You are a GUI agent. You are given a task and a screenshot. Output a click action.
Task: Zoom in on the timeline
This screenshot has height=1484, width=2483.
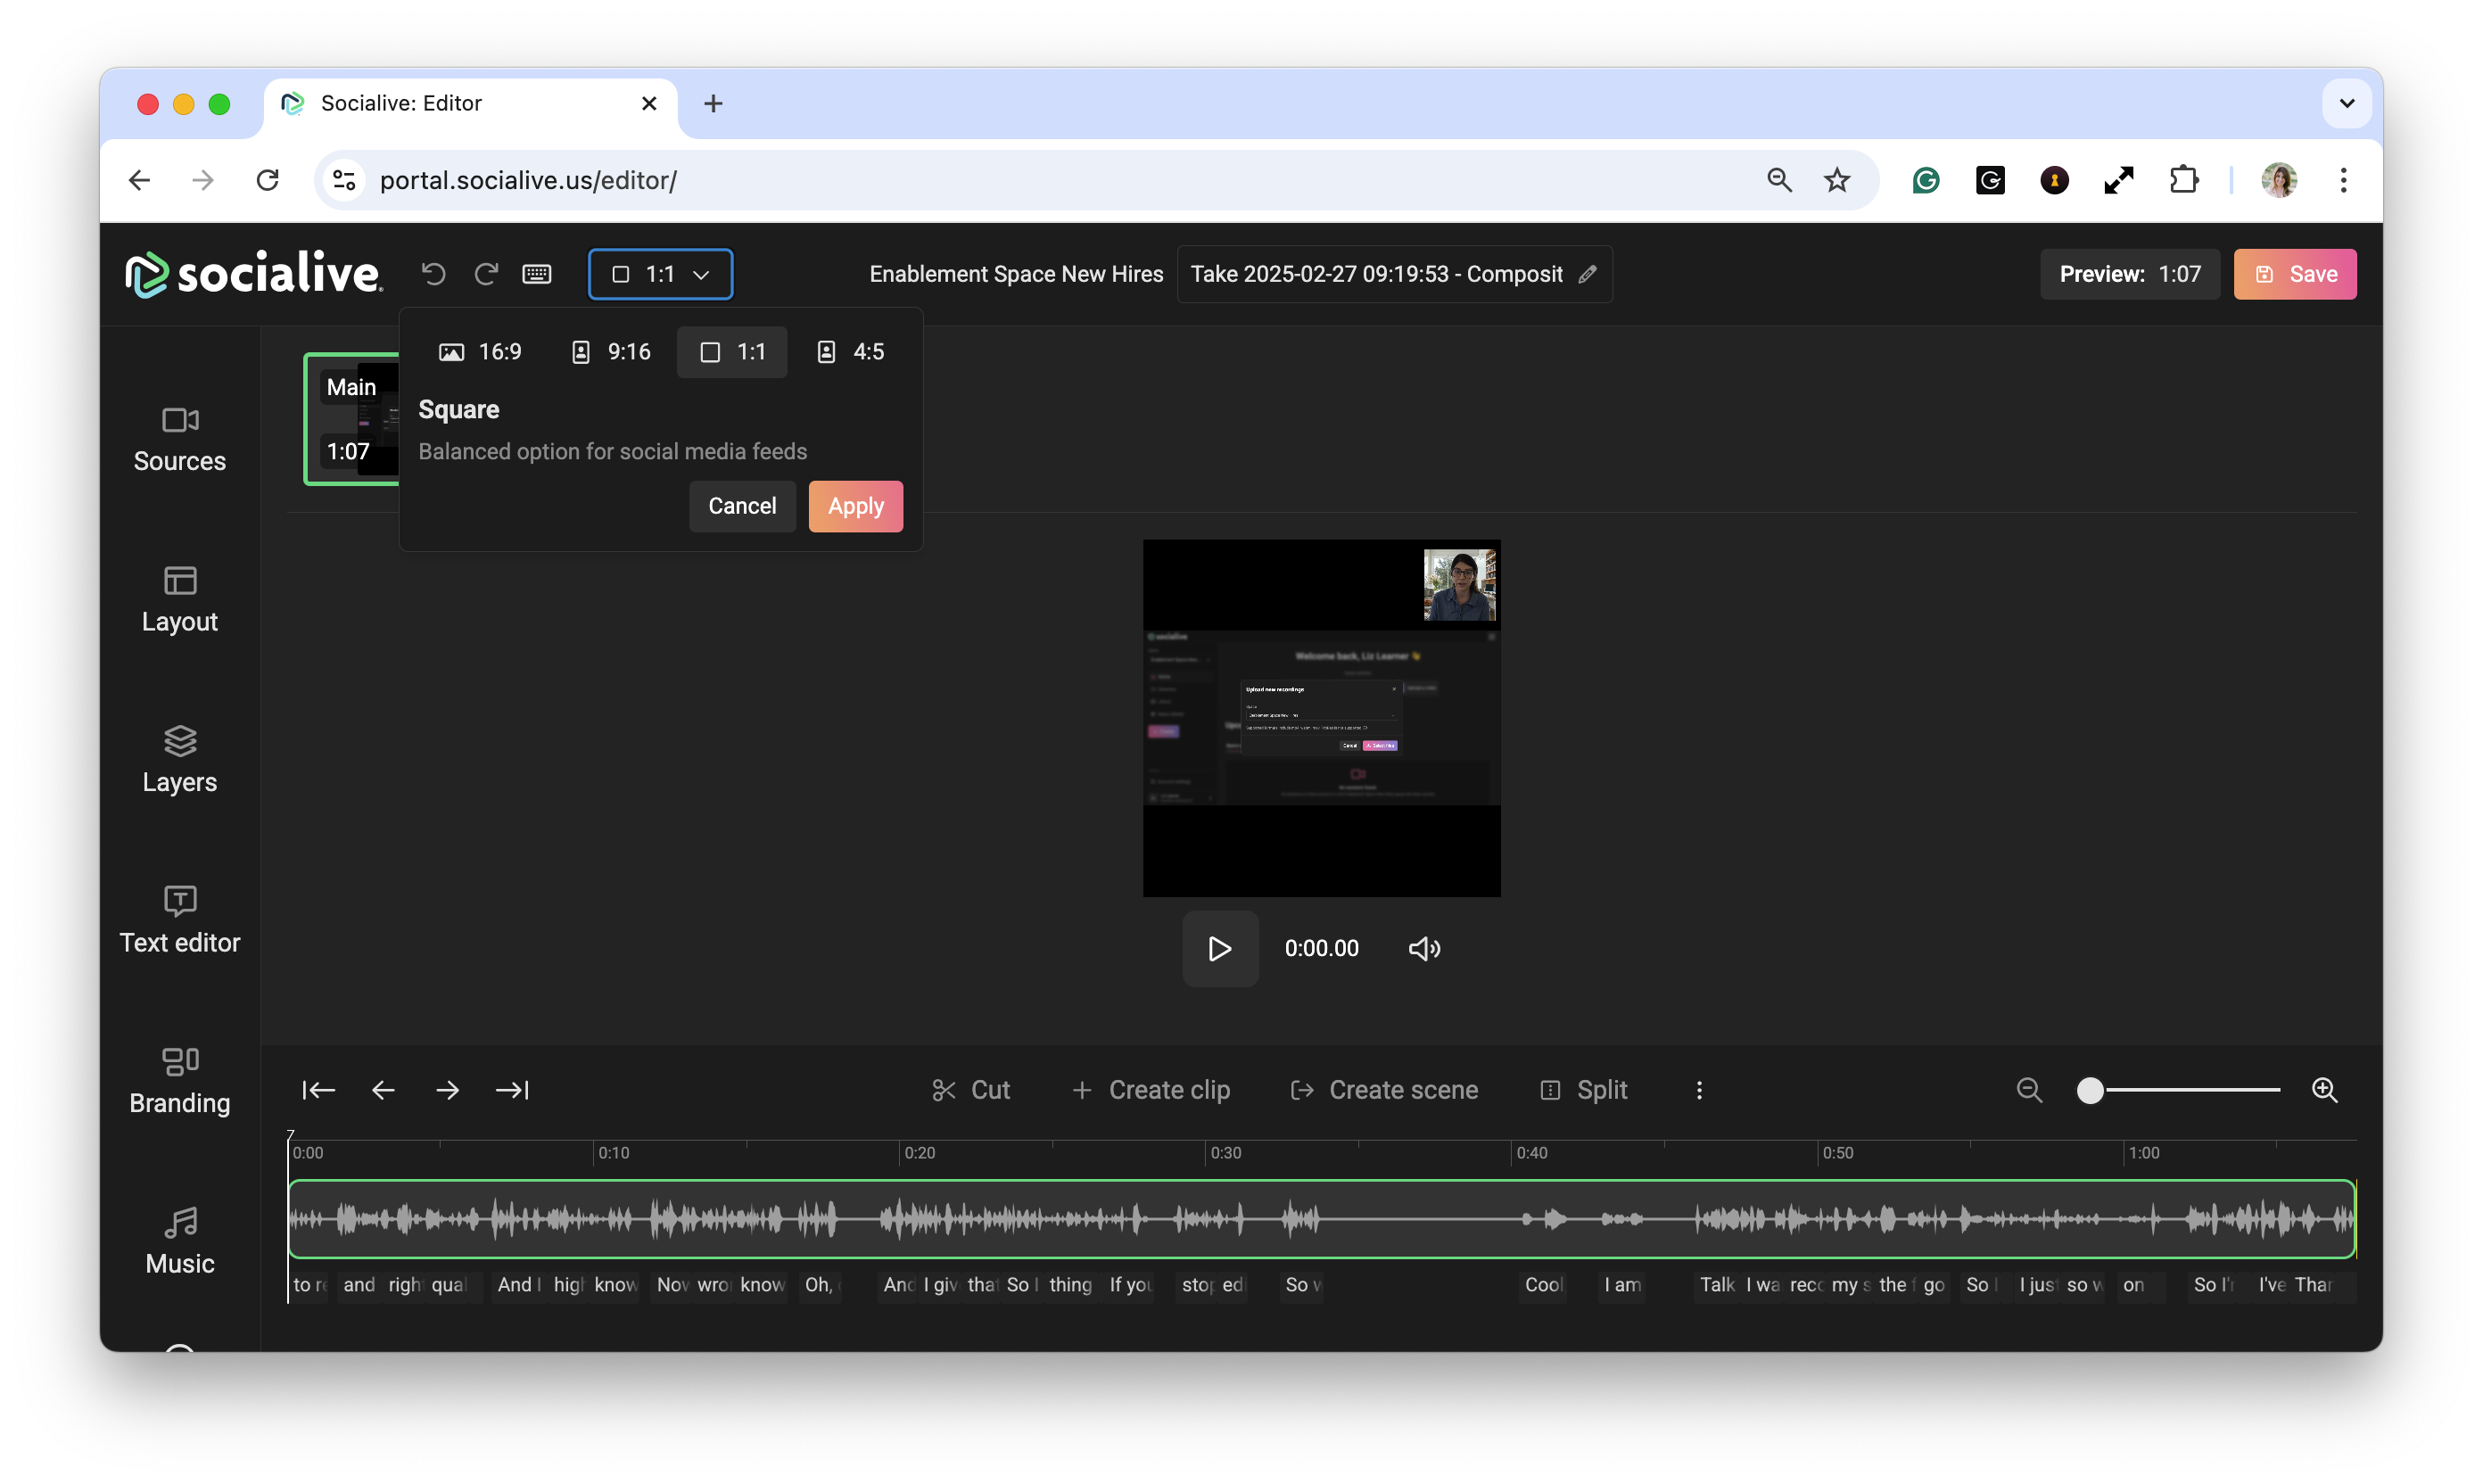2325,1090
